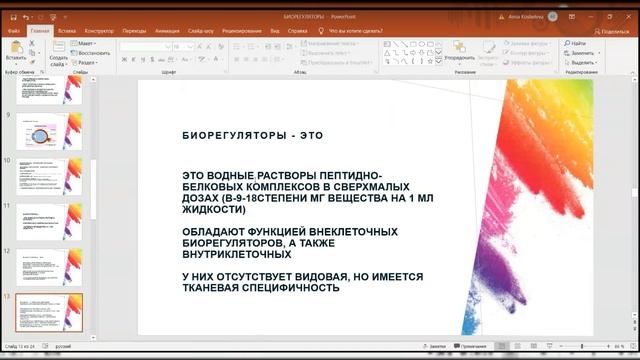The image size is (640, 360).
Task: Switch to the Вставка tab
Action: [67, 31]
